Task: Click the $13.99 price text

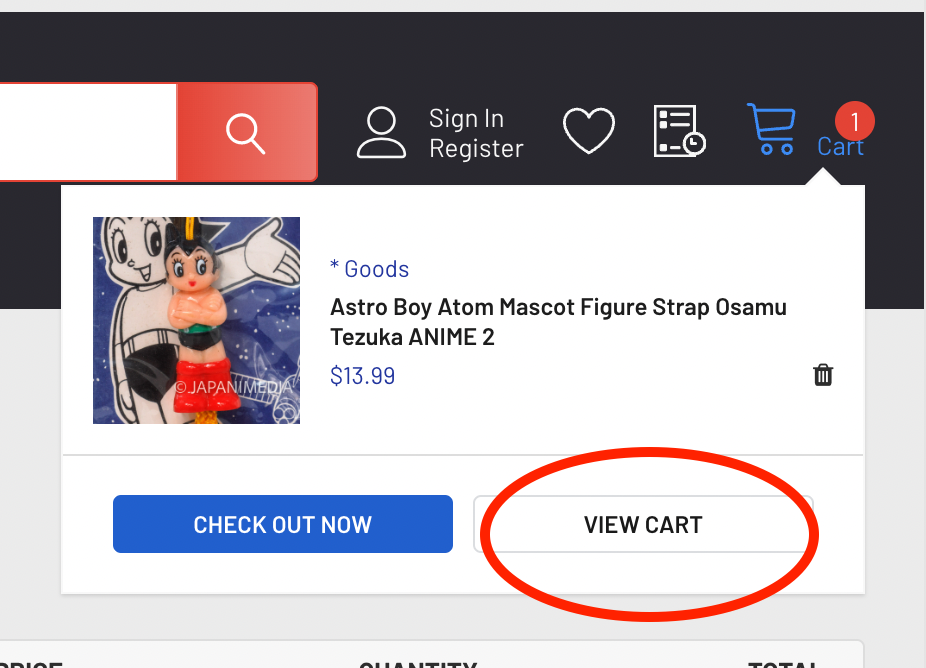Action: pos(362,376)
